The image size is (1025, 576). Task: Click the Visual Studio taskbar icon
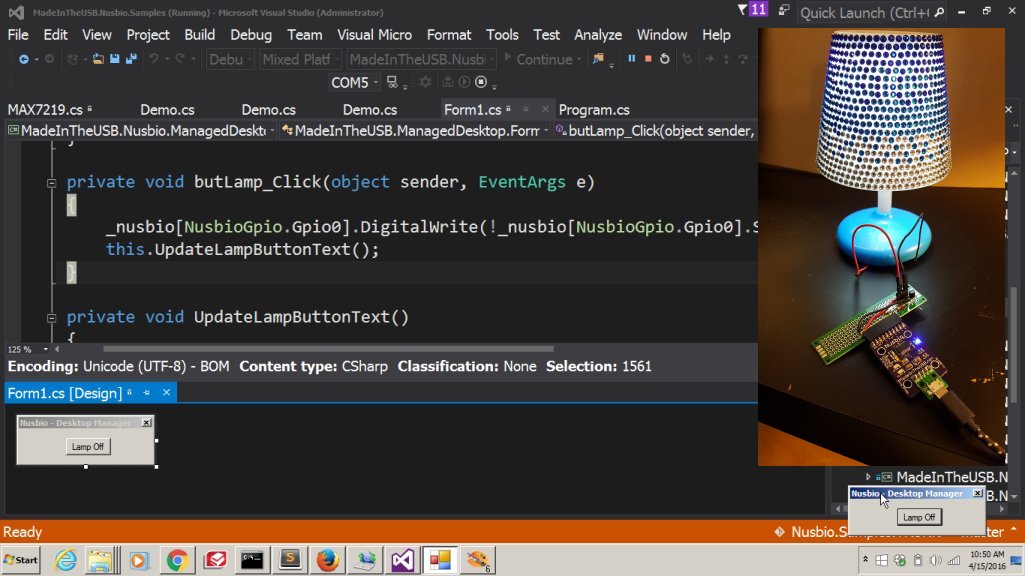[x=403, y=560]
